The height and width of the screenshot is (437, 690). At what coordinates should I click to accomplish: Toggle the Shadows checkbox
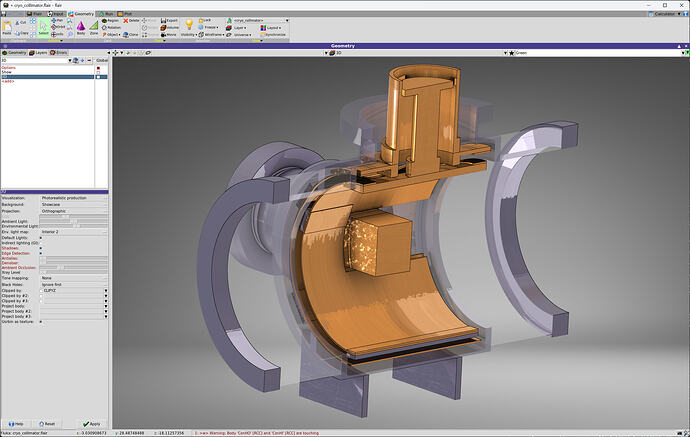(x=41, y=248)
